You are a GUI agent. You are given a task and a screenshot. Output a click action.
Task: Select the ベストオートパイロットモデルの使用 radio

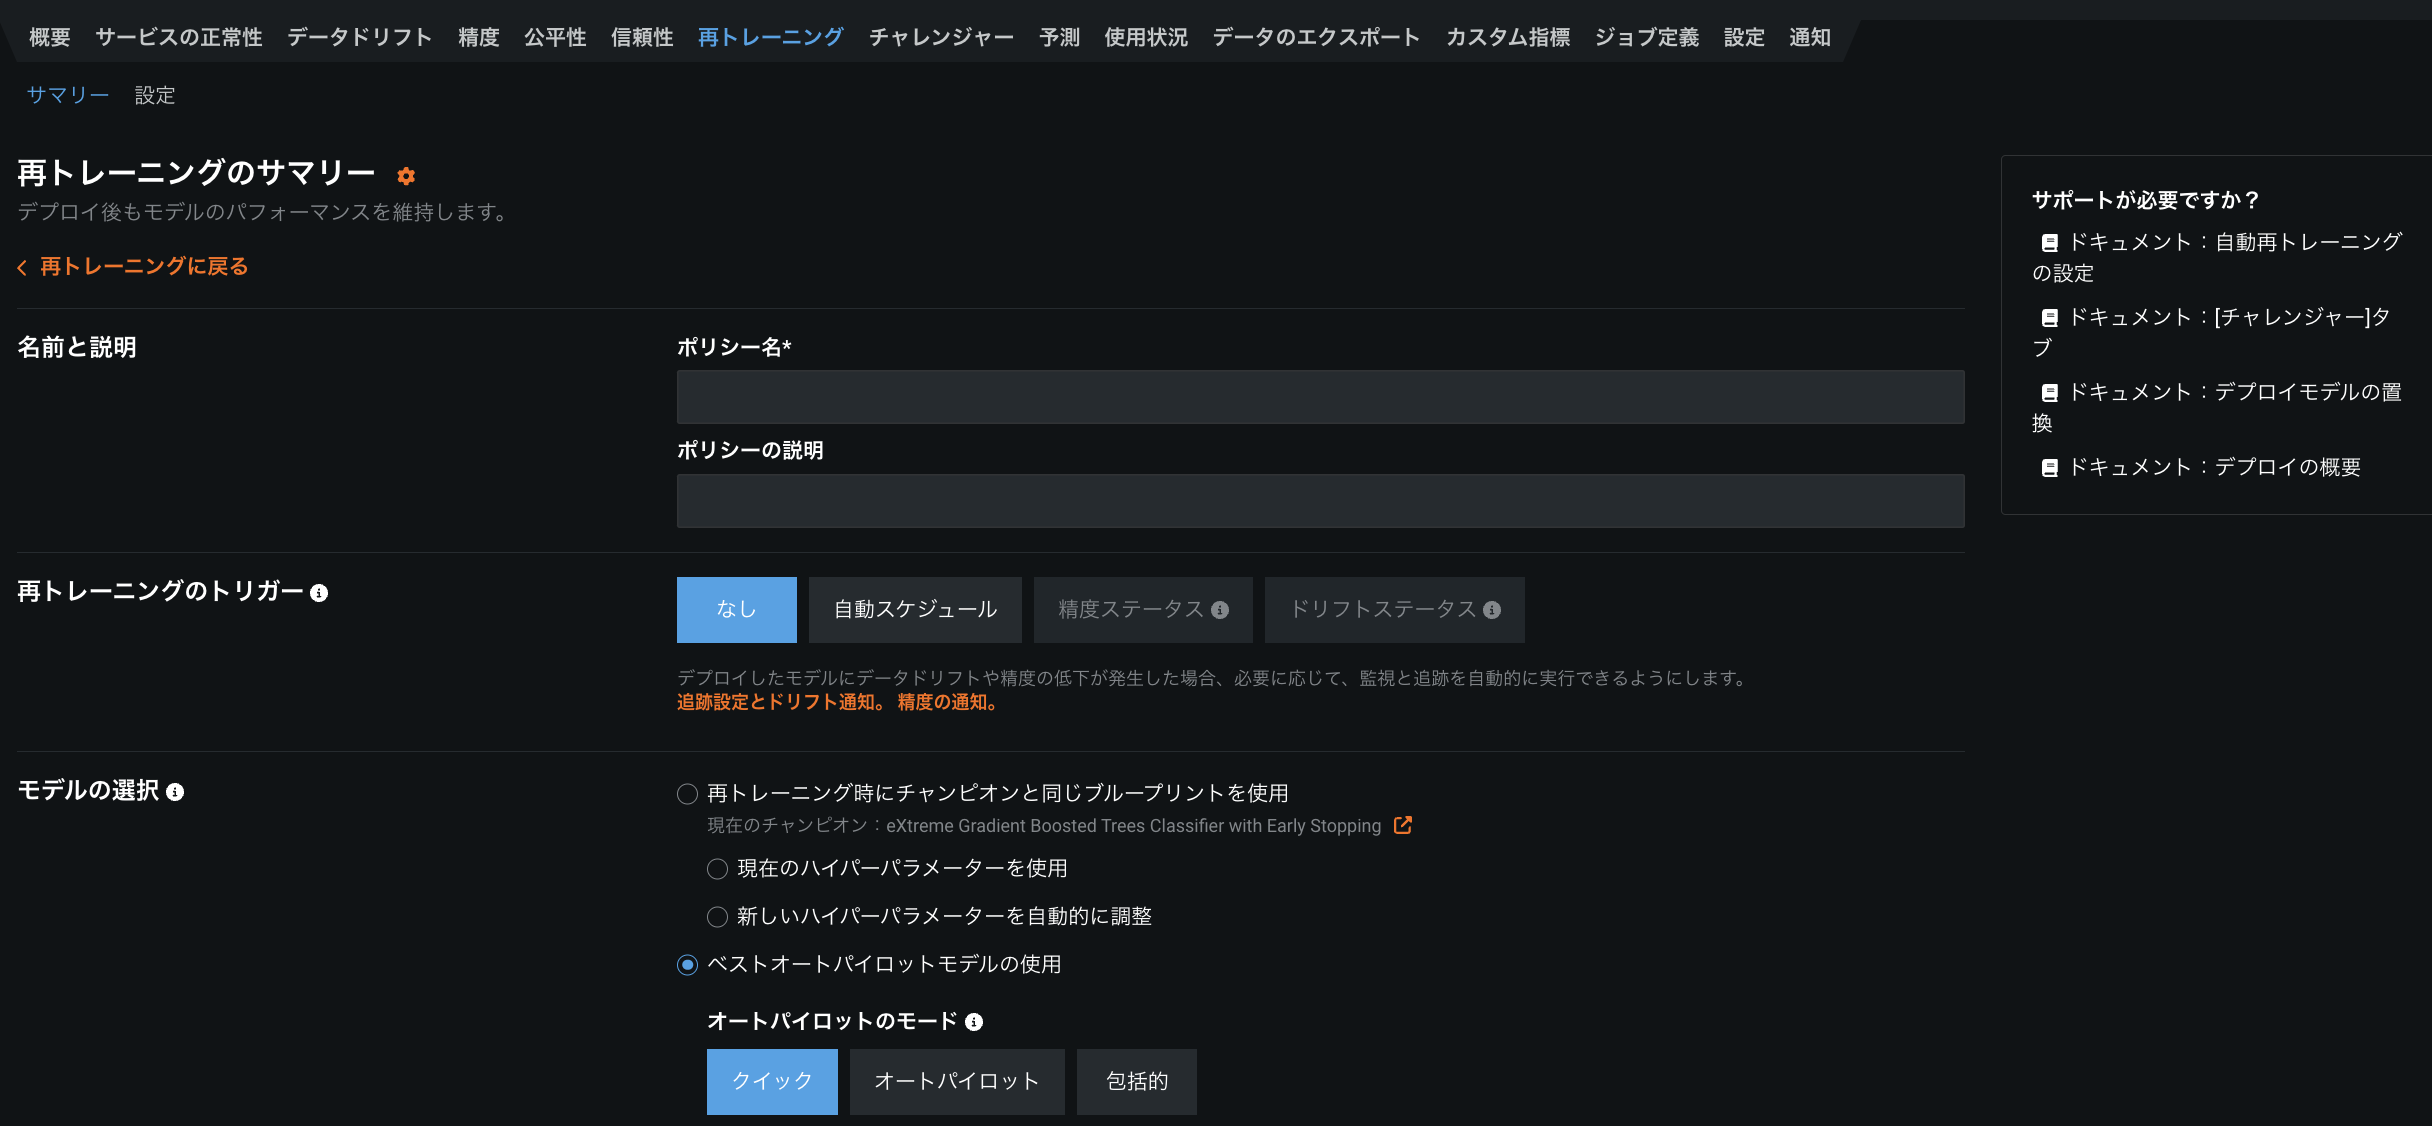687,965
